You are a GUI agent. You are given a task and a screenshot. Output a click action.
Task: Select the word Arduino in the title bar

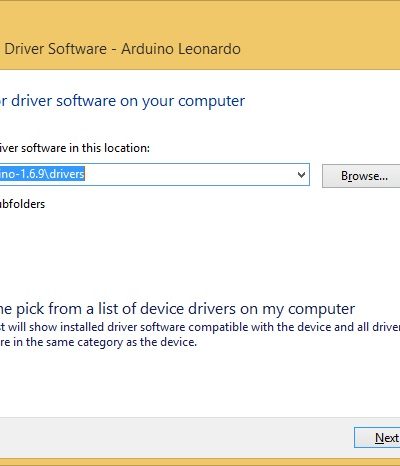pos(148,49)
